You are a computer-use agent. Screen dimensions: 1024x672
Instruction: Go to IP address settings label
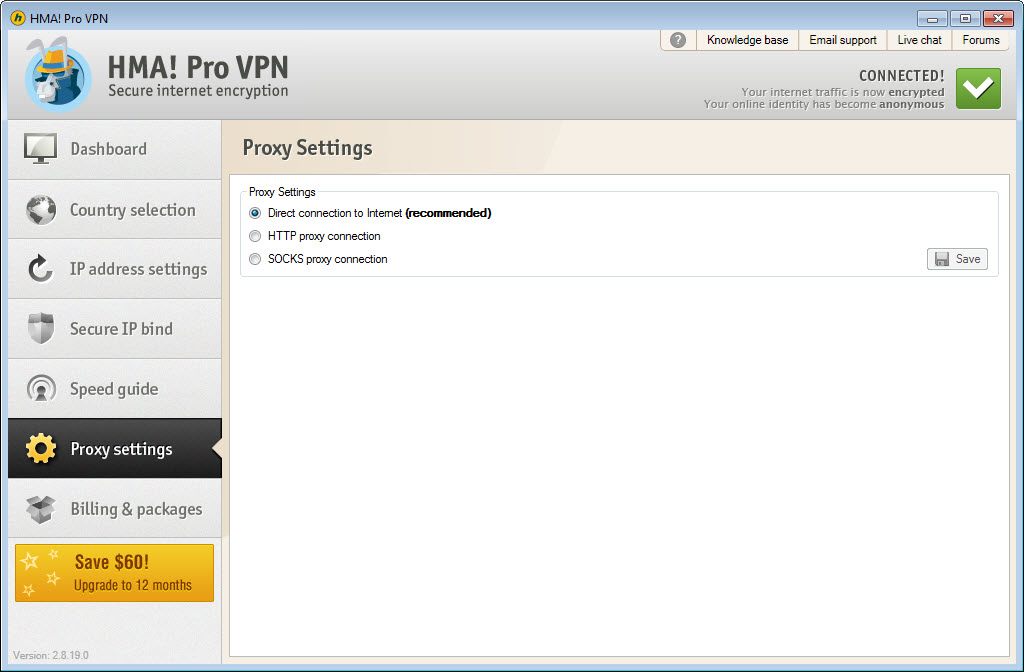tap(138, 269)
